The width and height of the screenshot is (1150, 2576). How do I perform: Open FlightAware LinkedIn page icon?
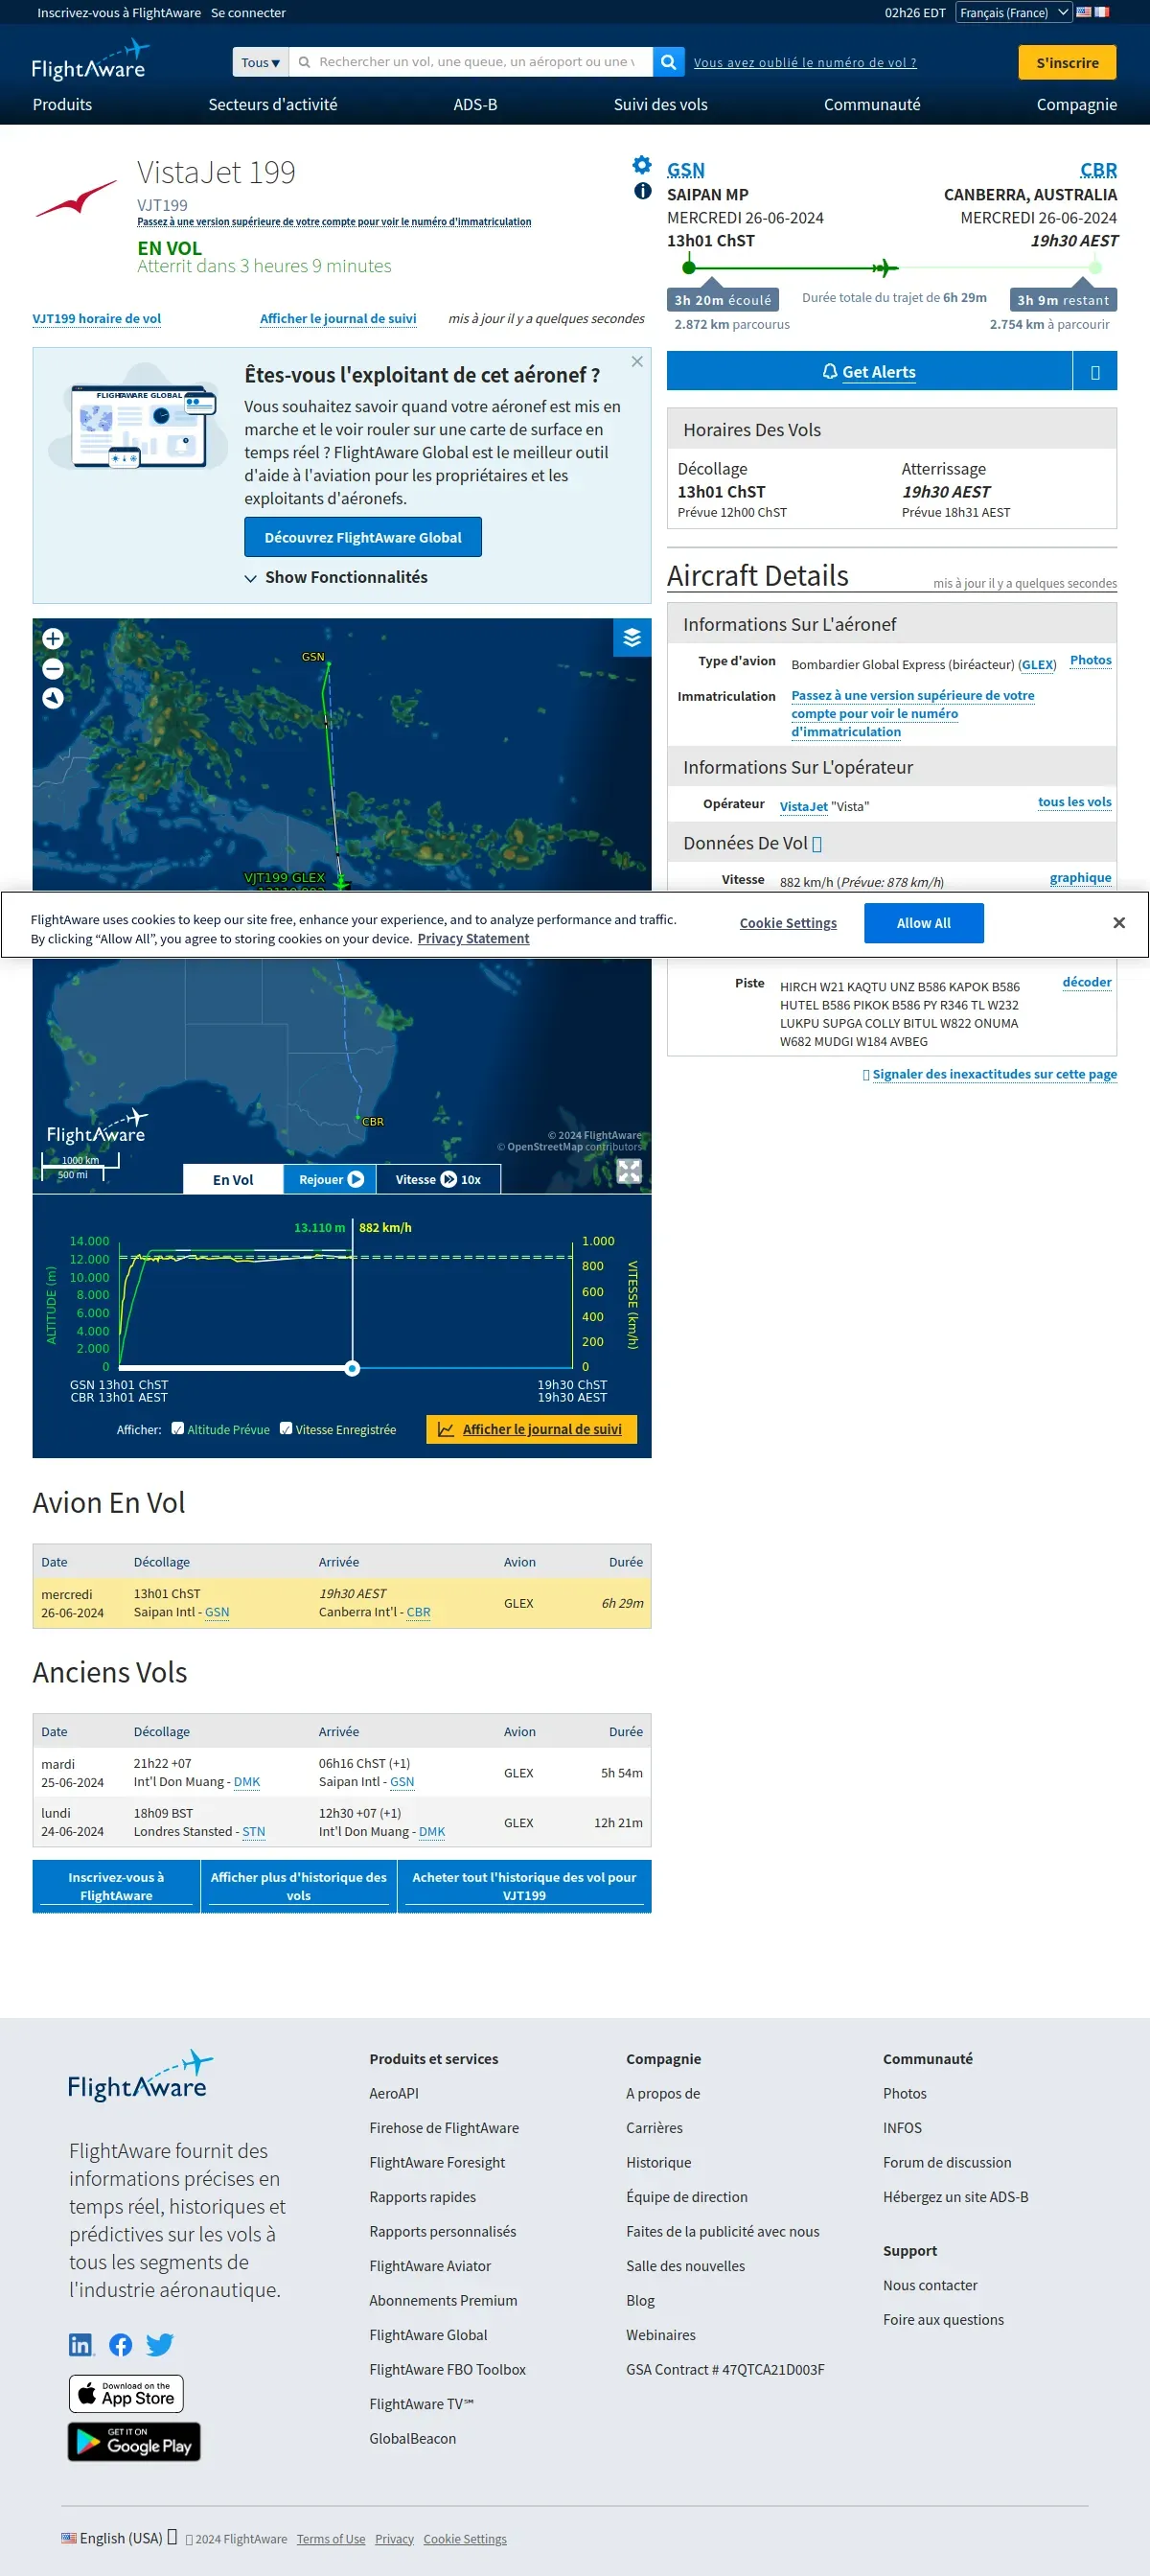click(x=81, y=2345)
